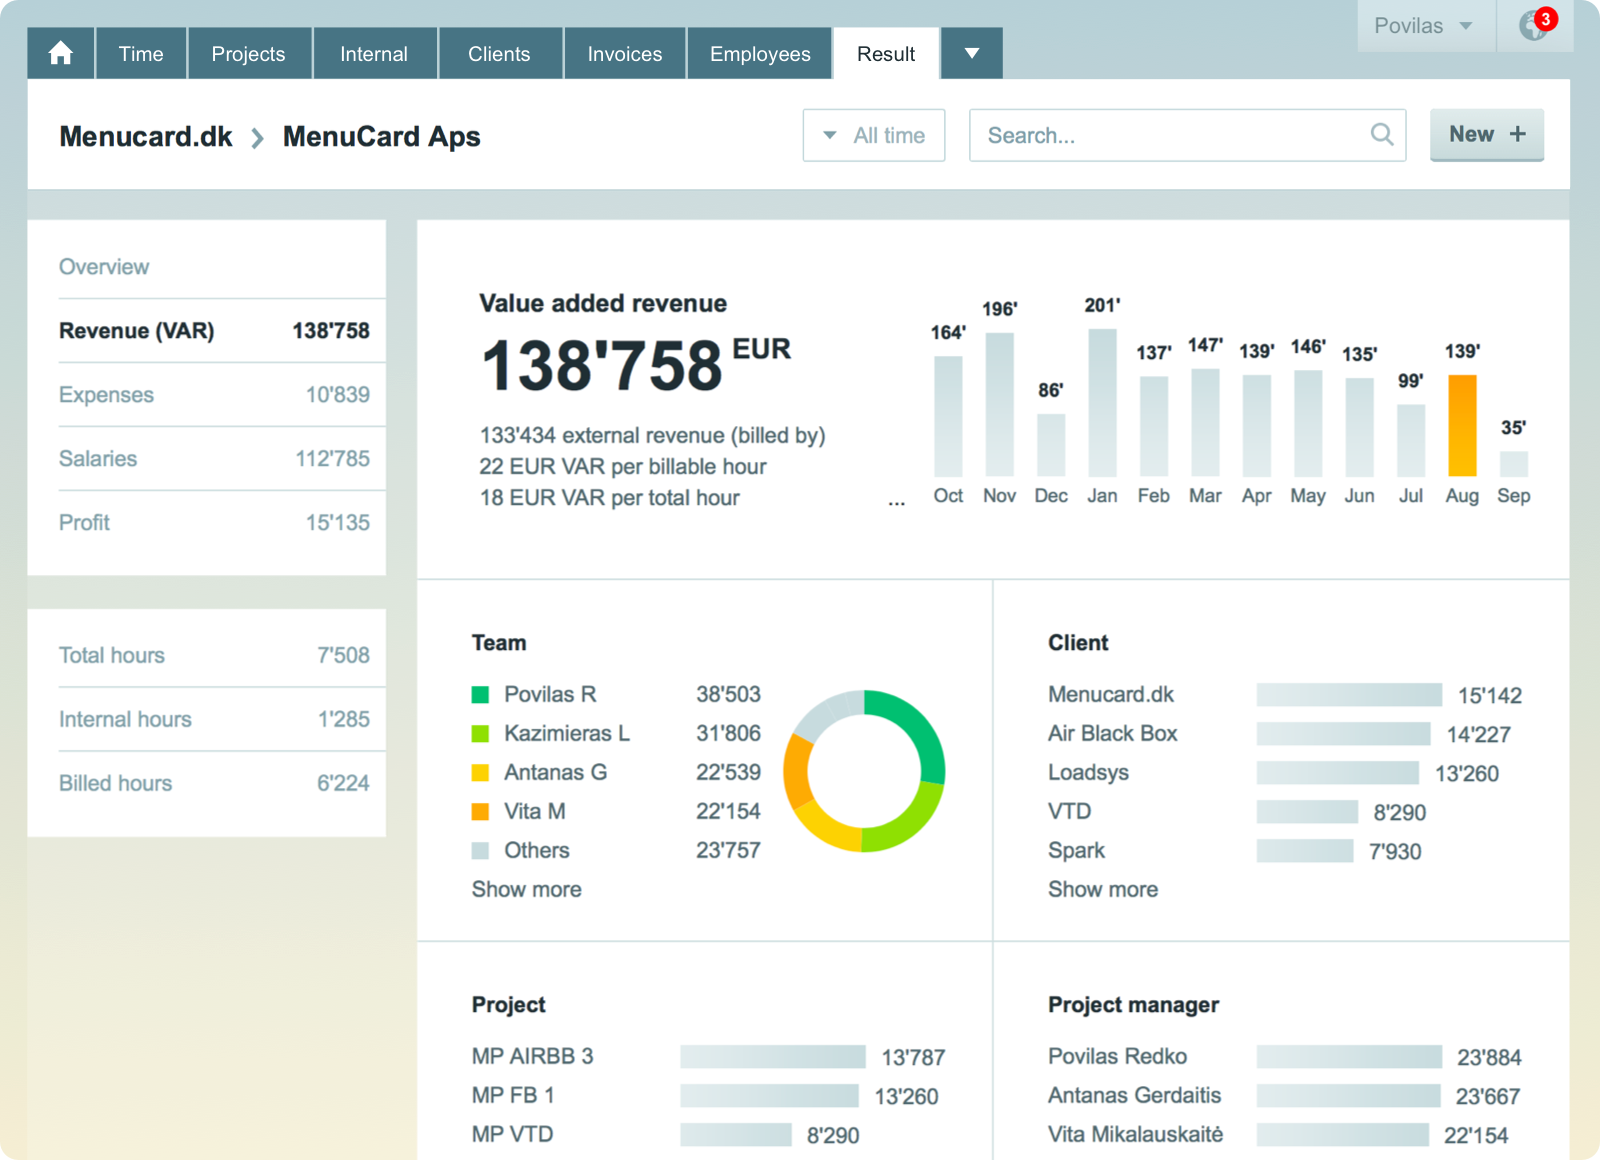
Task: Focus the Search input field
Action: [x=1170, y=135]
